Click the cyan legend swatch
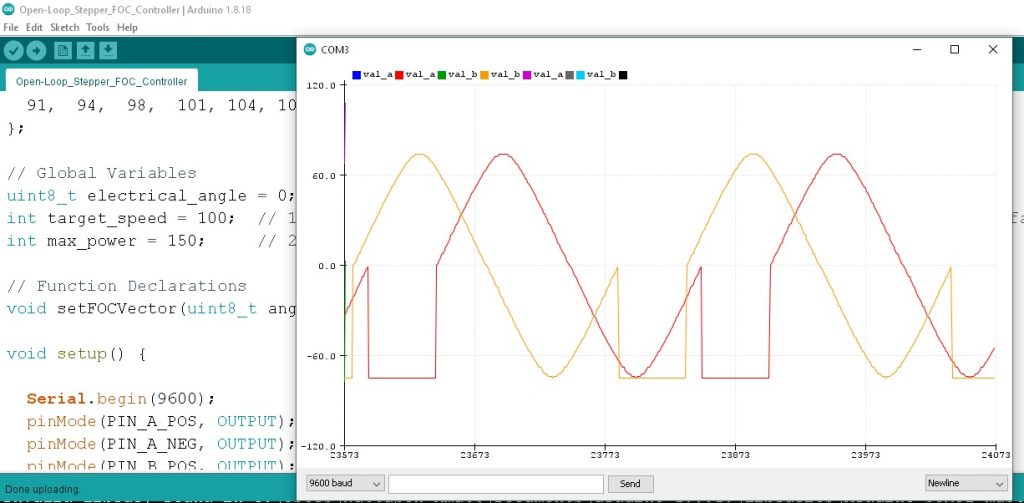The width and height of the screenshot is (1024, 503). (x=580, y=75)
